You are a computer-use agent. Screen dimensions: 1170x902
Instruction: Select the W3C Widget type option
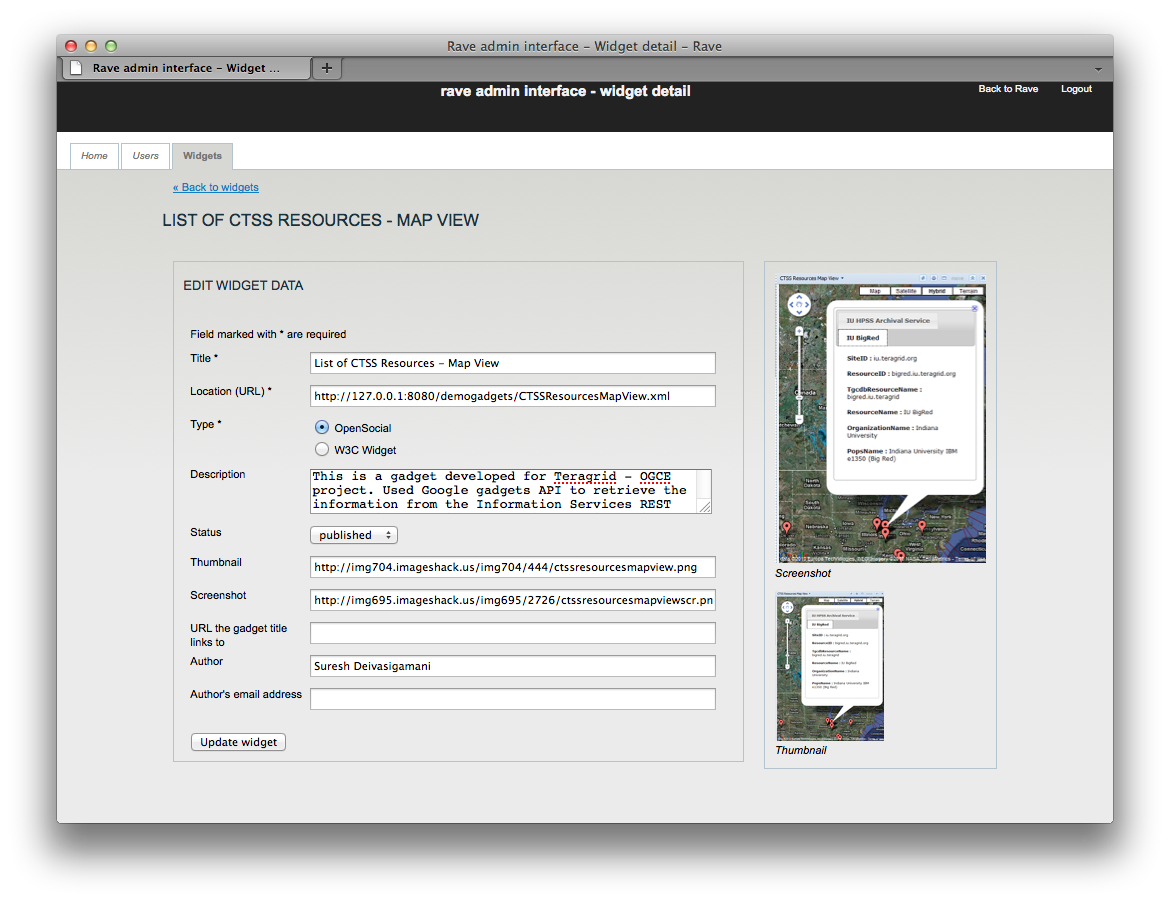tap(322, 449)
